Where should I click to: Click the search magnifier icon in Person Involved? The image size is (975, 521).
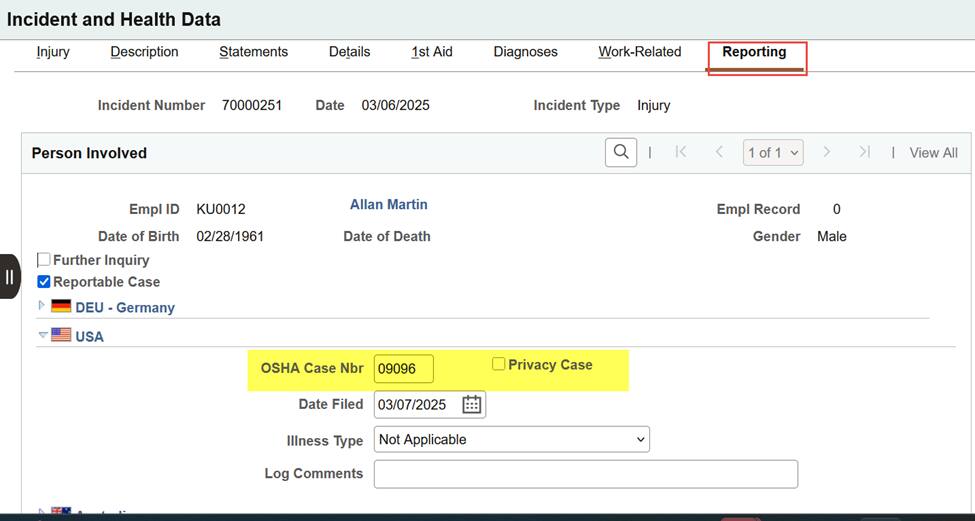[621, 152]
